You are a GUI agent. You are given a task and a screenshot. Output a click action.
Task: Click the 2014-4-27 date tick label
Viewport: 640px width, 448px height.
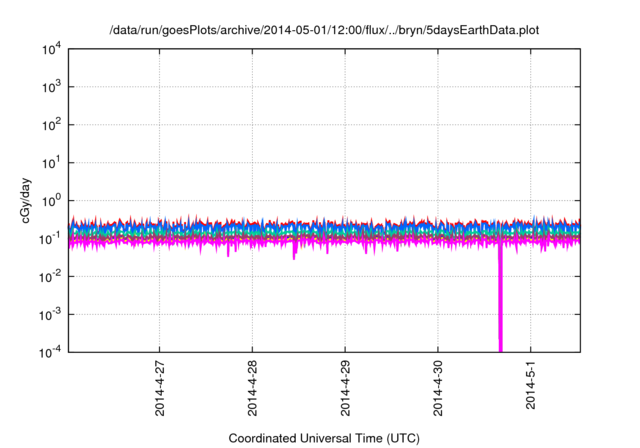click(160, 388)
